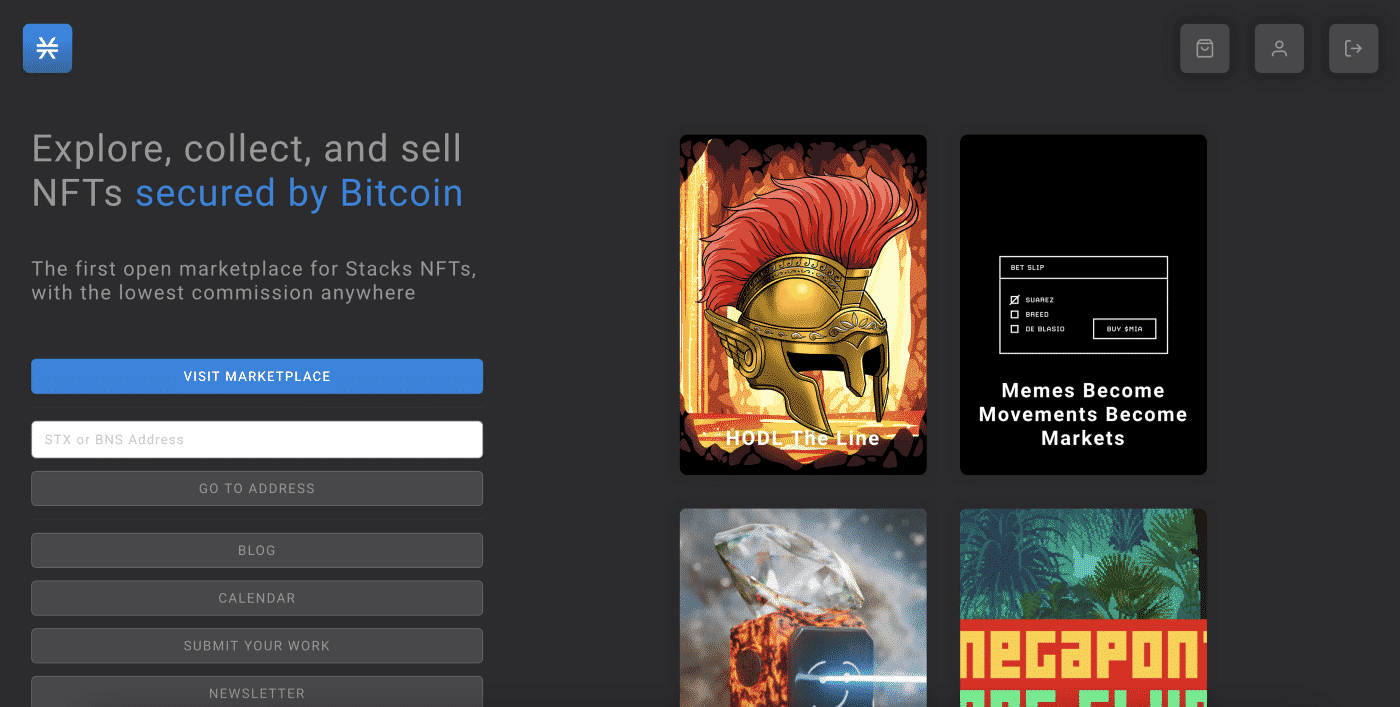Click the Go To Address button
The height and width of the screenshot is (707, 1400).
click(257, 488)
